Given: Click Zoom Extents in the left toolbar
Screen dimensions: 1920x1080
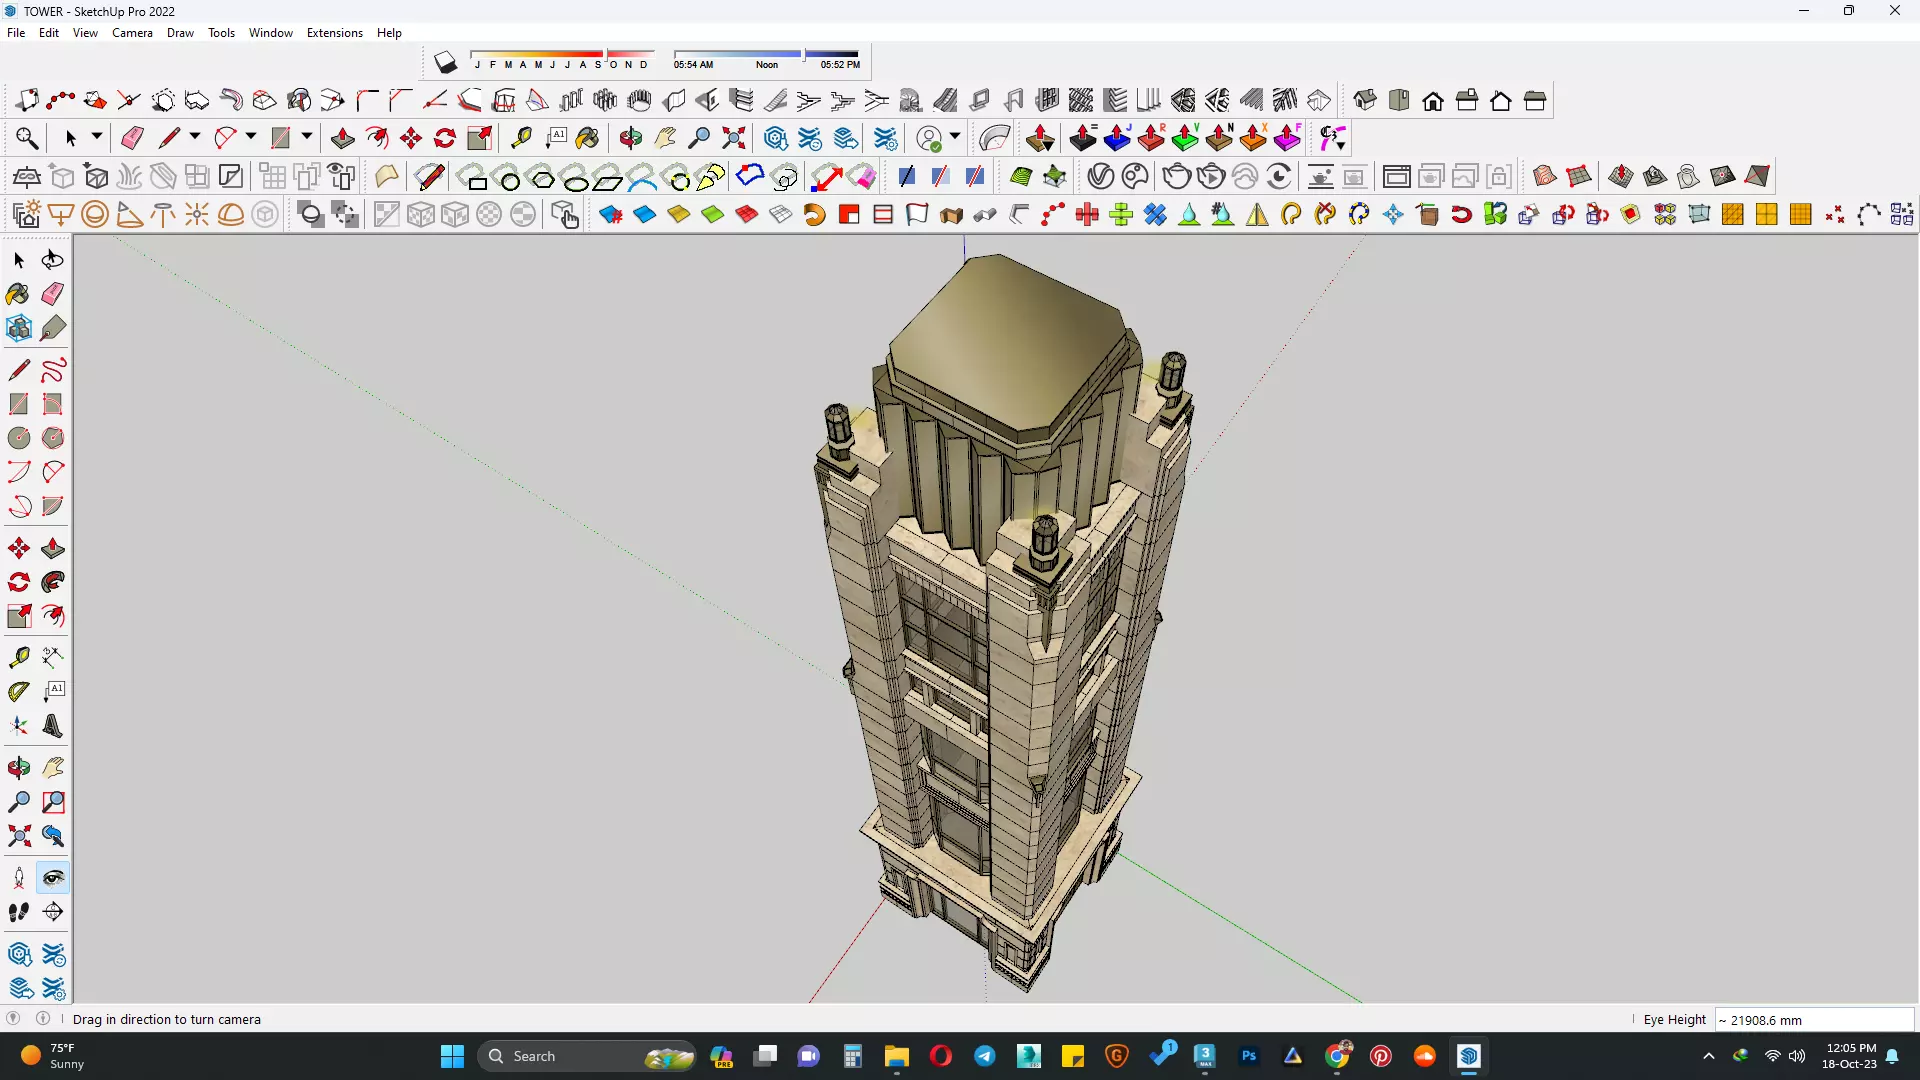Looking at the screenshot, I should (x=18, y=836).
